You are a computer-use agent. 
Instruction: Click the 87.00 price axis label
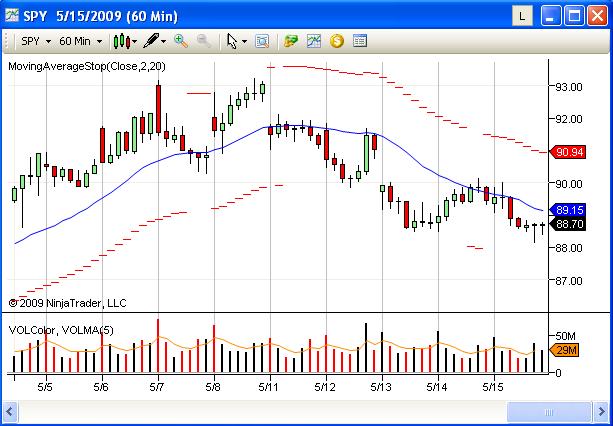click(x=568, y=281)
